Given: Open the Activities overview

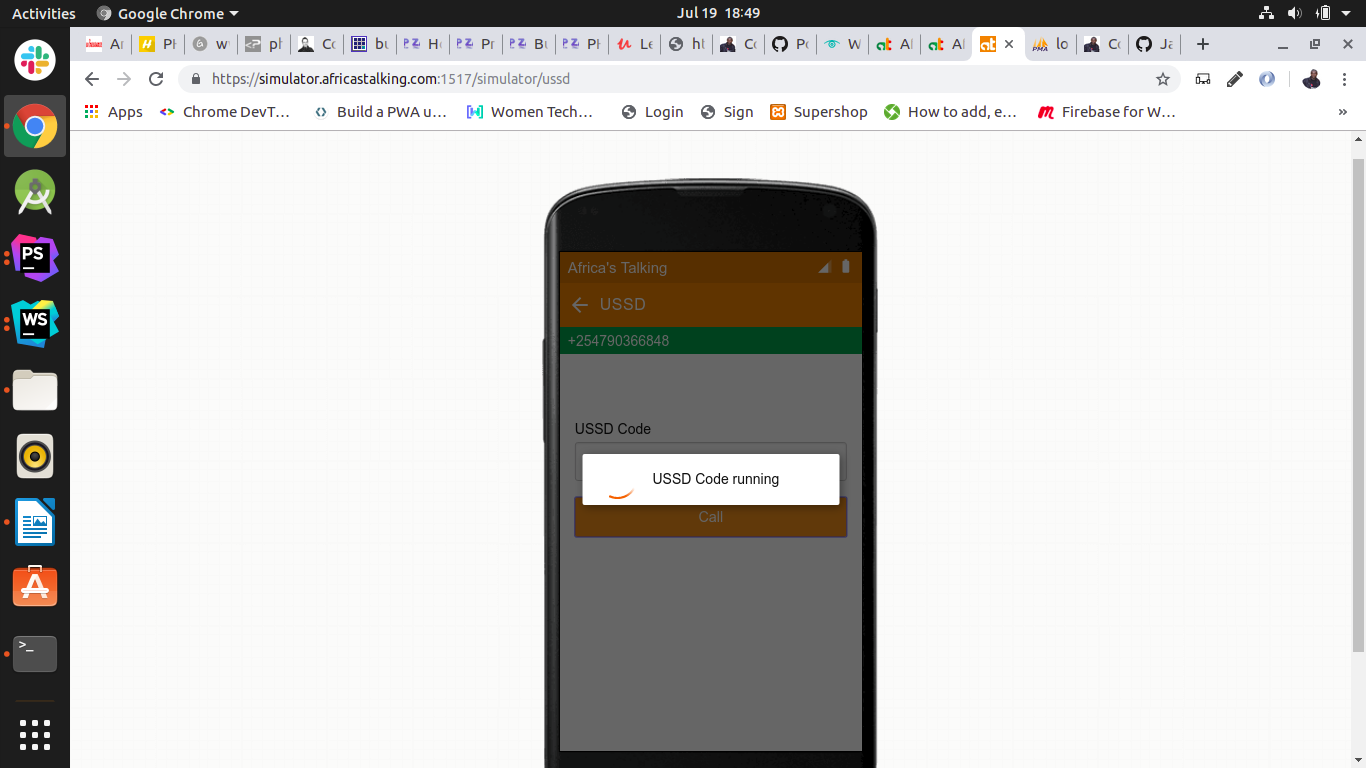Looking at the screenshot, I should 43,14.
